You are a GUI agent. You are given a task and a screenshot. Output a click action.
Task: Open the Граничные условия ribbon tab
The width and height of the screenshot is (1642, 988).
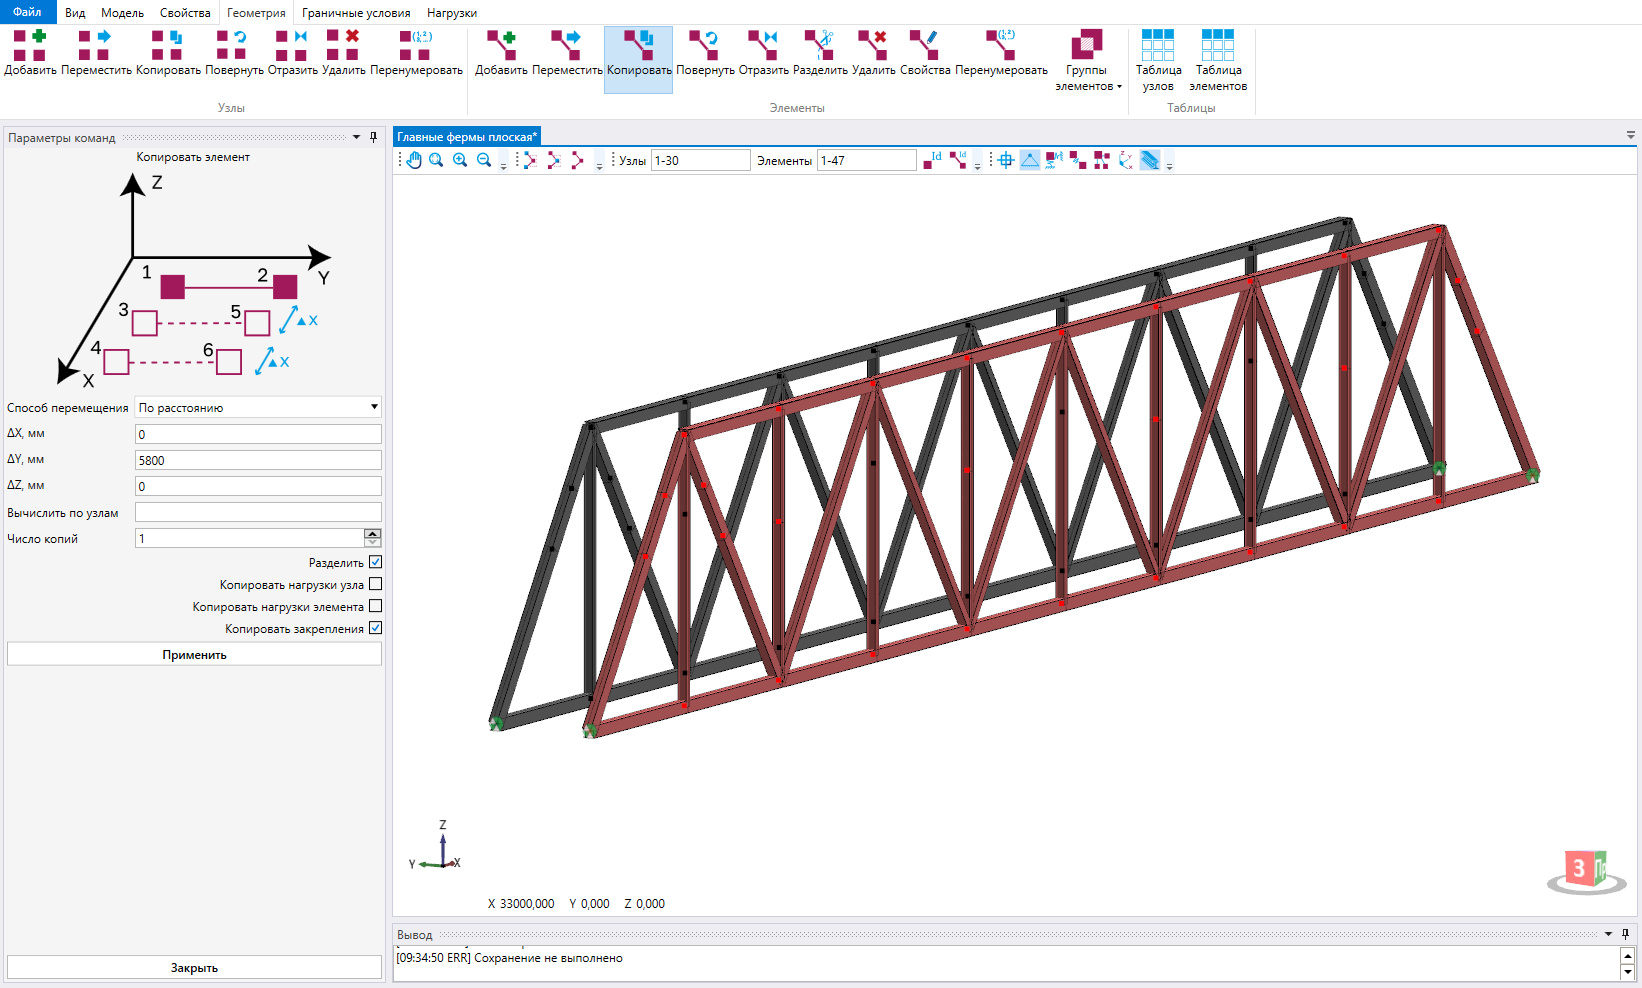[356, 13]
